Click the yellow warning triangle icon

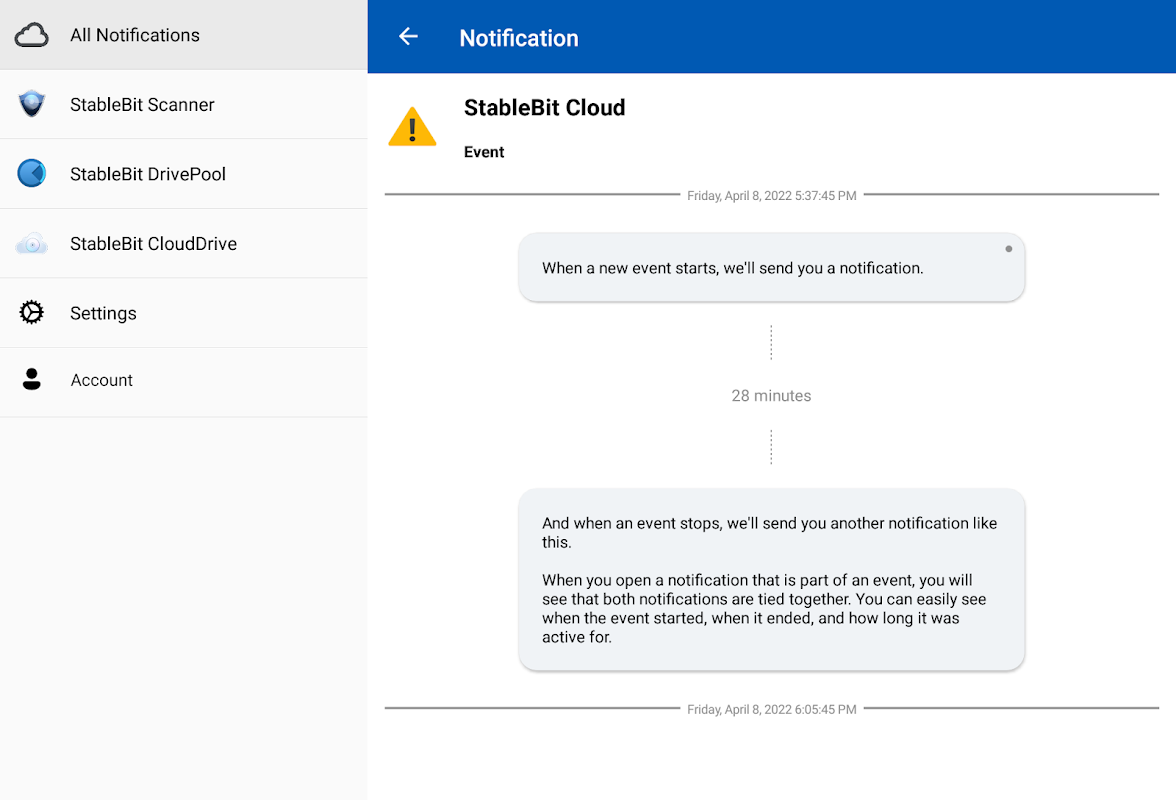click(412, 128)
